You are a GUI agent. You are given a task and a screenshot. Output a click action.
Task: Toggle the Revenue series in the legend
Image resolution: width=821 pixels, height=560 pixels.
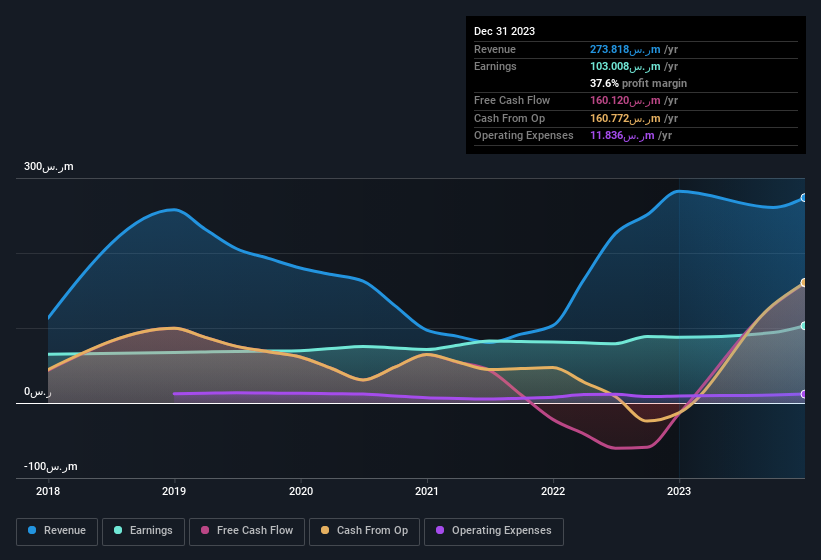pos(58,531)
